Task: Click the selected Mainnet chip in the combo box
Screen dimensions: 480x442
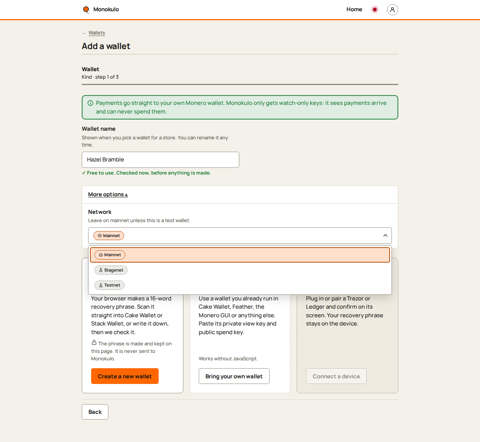Action: pyautogui.click(x=109, y=236)
